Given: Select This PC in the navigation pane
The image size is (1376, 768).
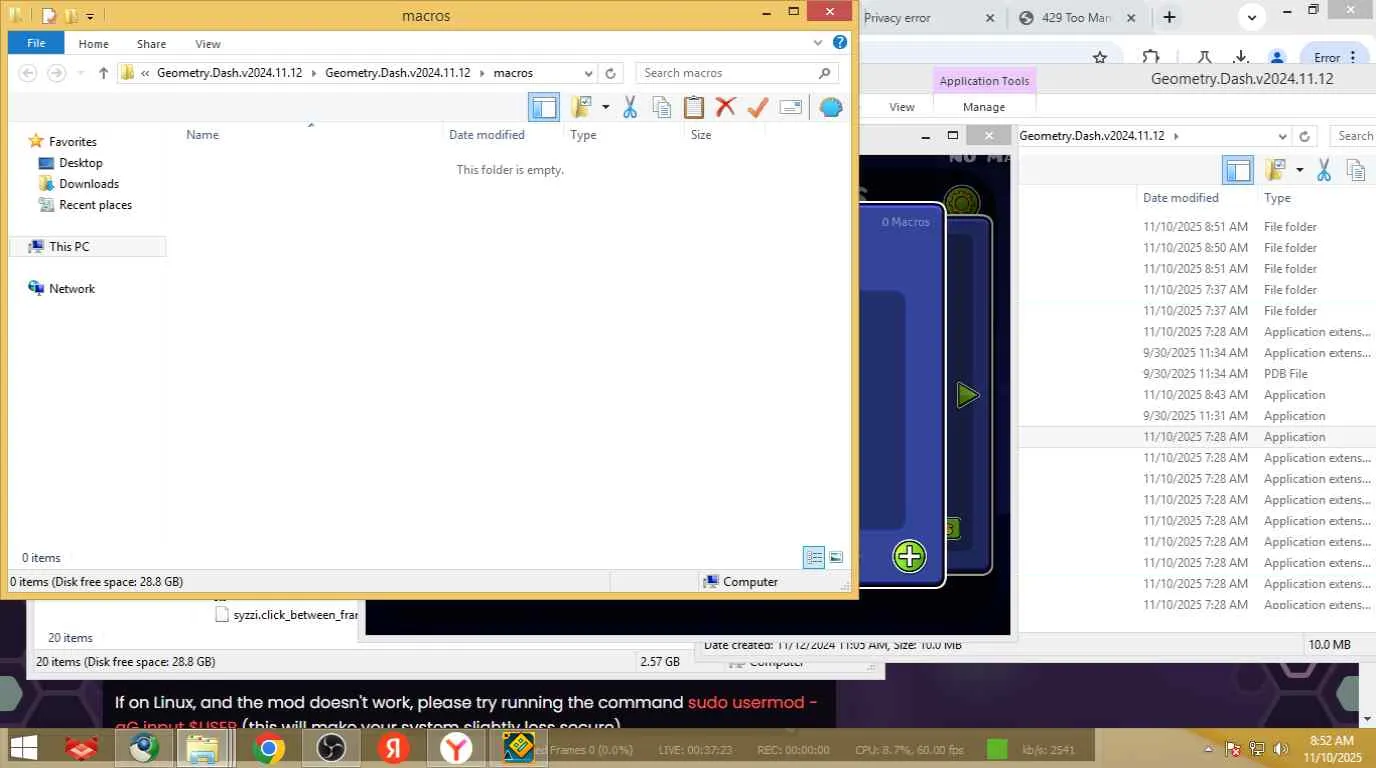Looking at the screenshot, I should click(x=69, y=247).
